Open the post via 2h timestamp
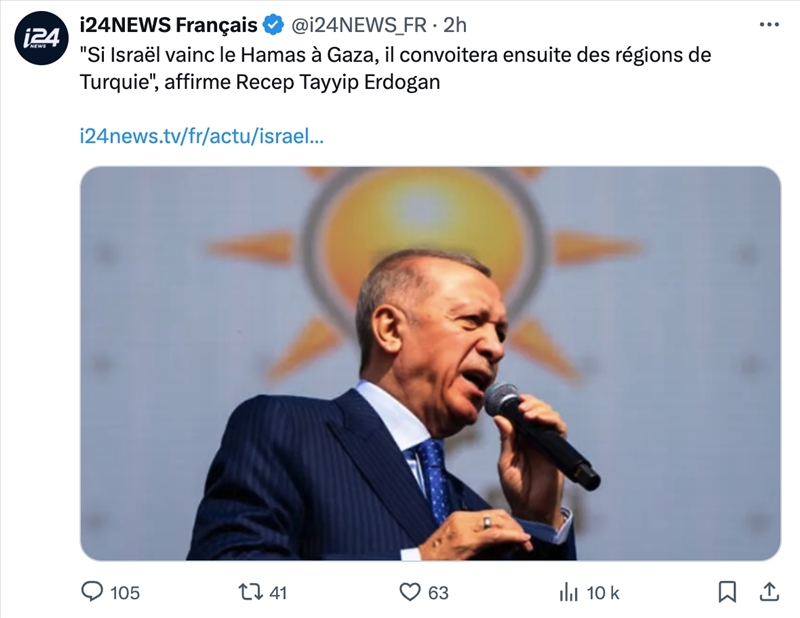Viewport: 800px width, 618px height. coord(454,25)
